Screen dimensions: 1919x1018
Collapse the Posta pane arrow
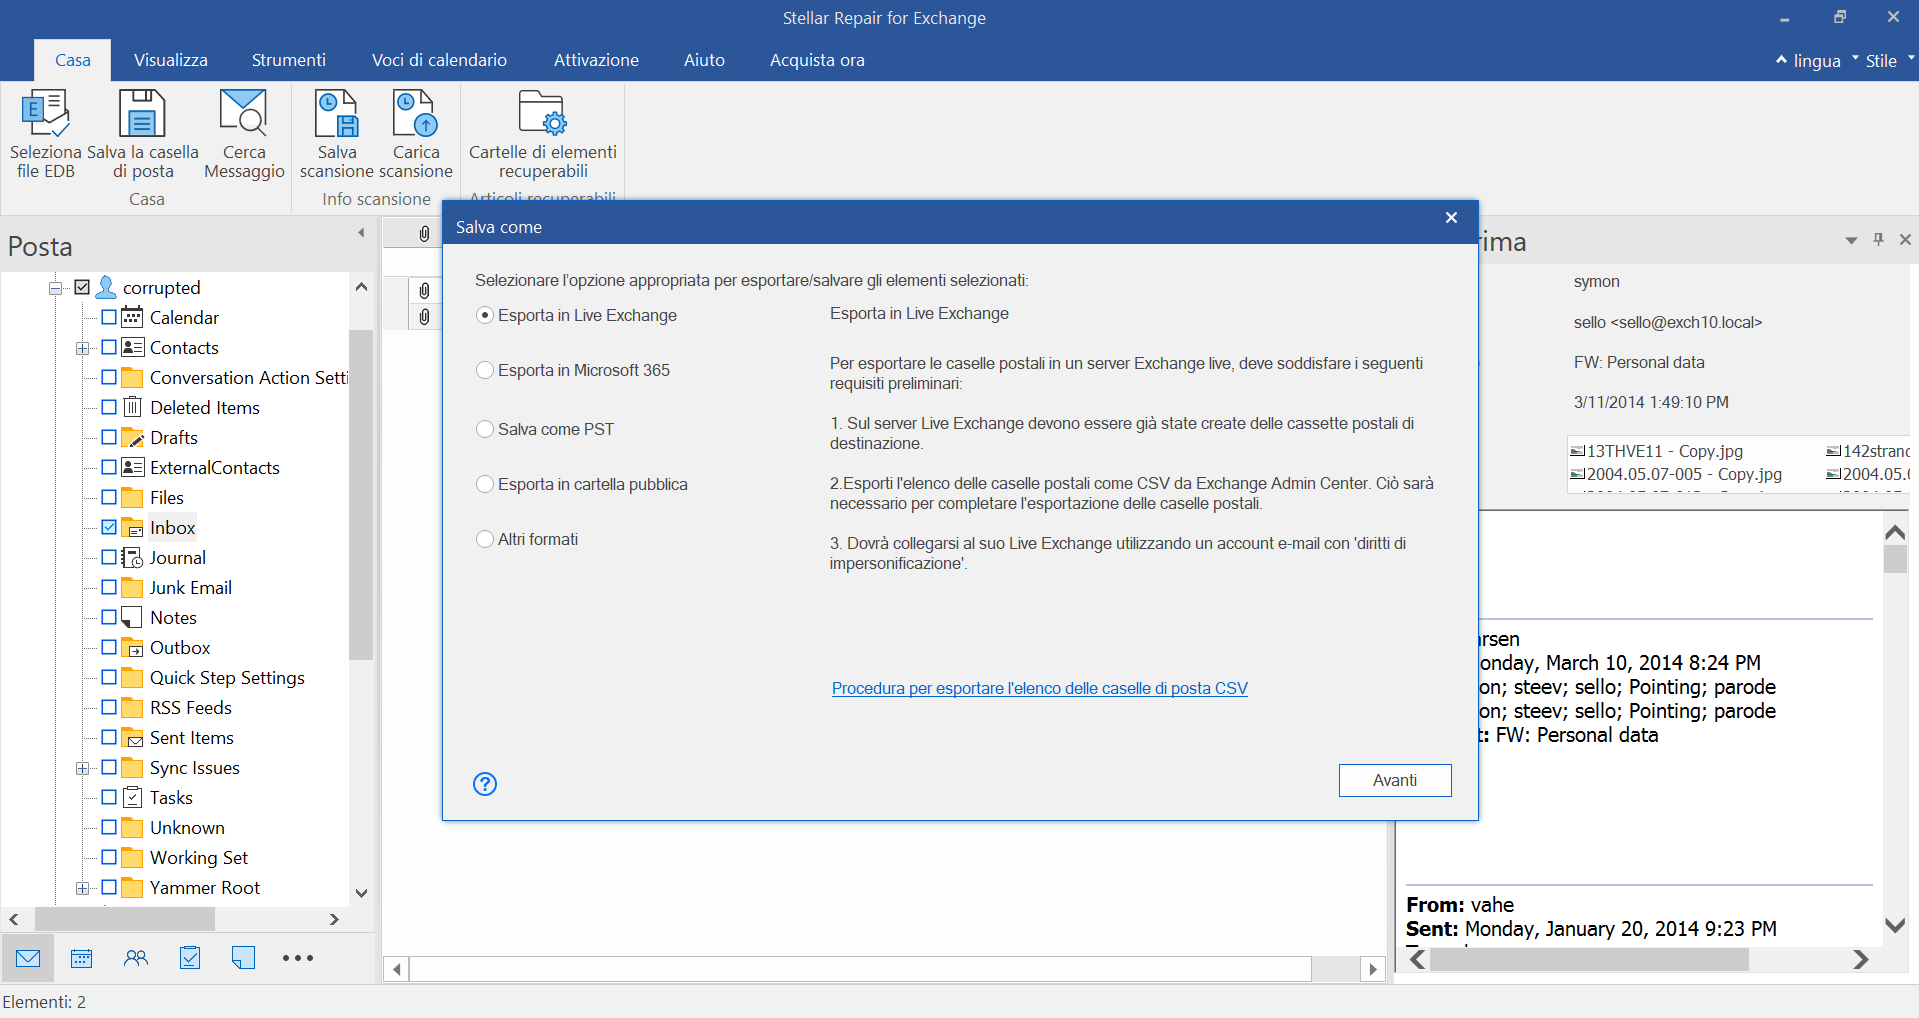(x=361, y=233)
